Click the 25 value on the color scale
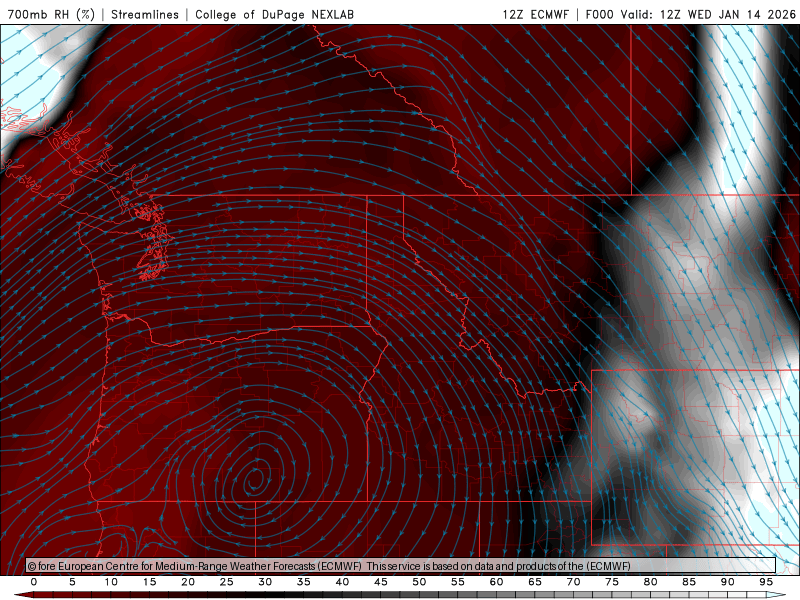This screenshot has height=600, width=800. (227, 582)
